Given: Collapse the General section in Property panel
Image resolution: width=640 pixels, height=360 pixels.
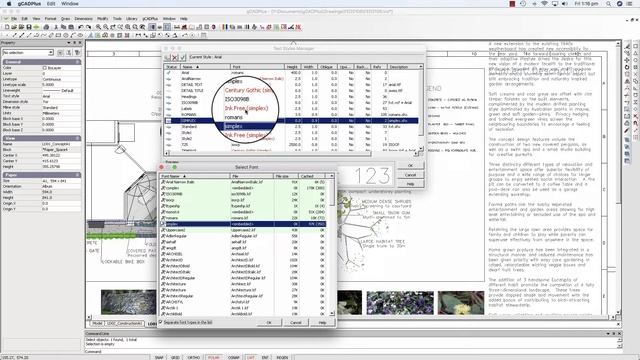Looking at the screenshot, I should [78, 62].
